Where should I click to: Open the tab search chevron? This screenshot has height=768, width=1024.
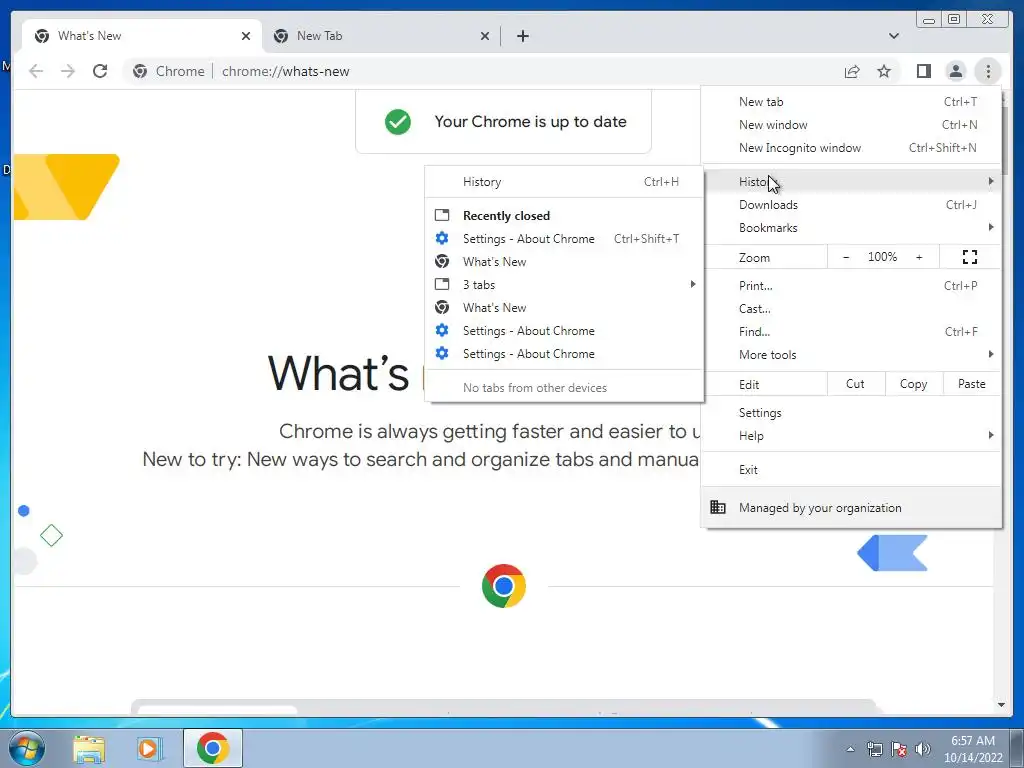tap(894, 36)
